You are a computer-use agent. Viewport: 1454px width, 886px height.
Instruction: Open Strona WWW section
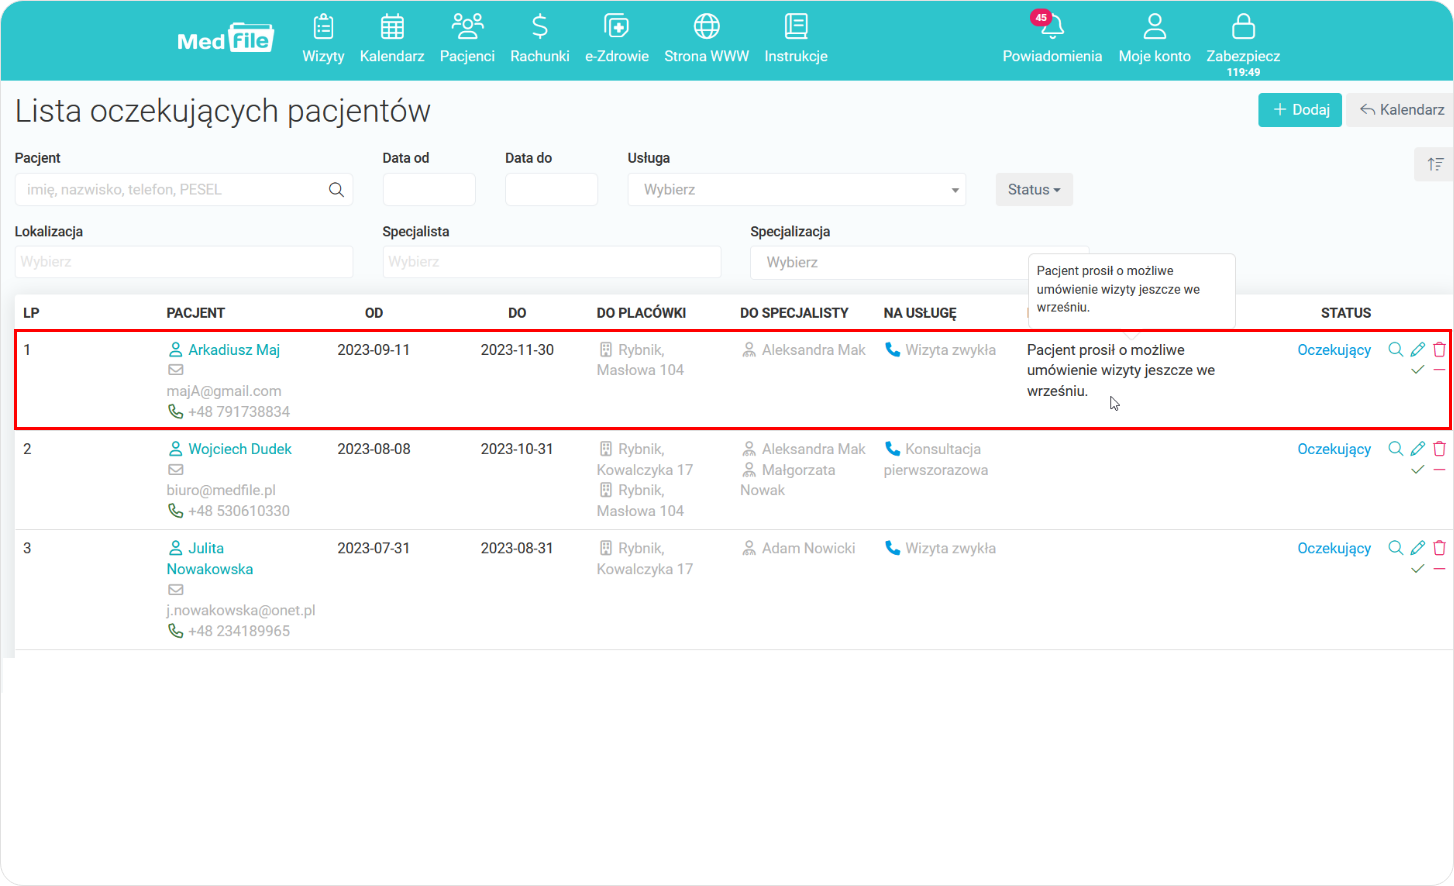click(x=706, y=39)
